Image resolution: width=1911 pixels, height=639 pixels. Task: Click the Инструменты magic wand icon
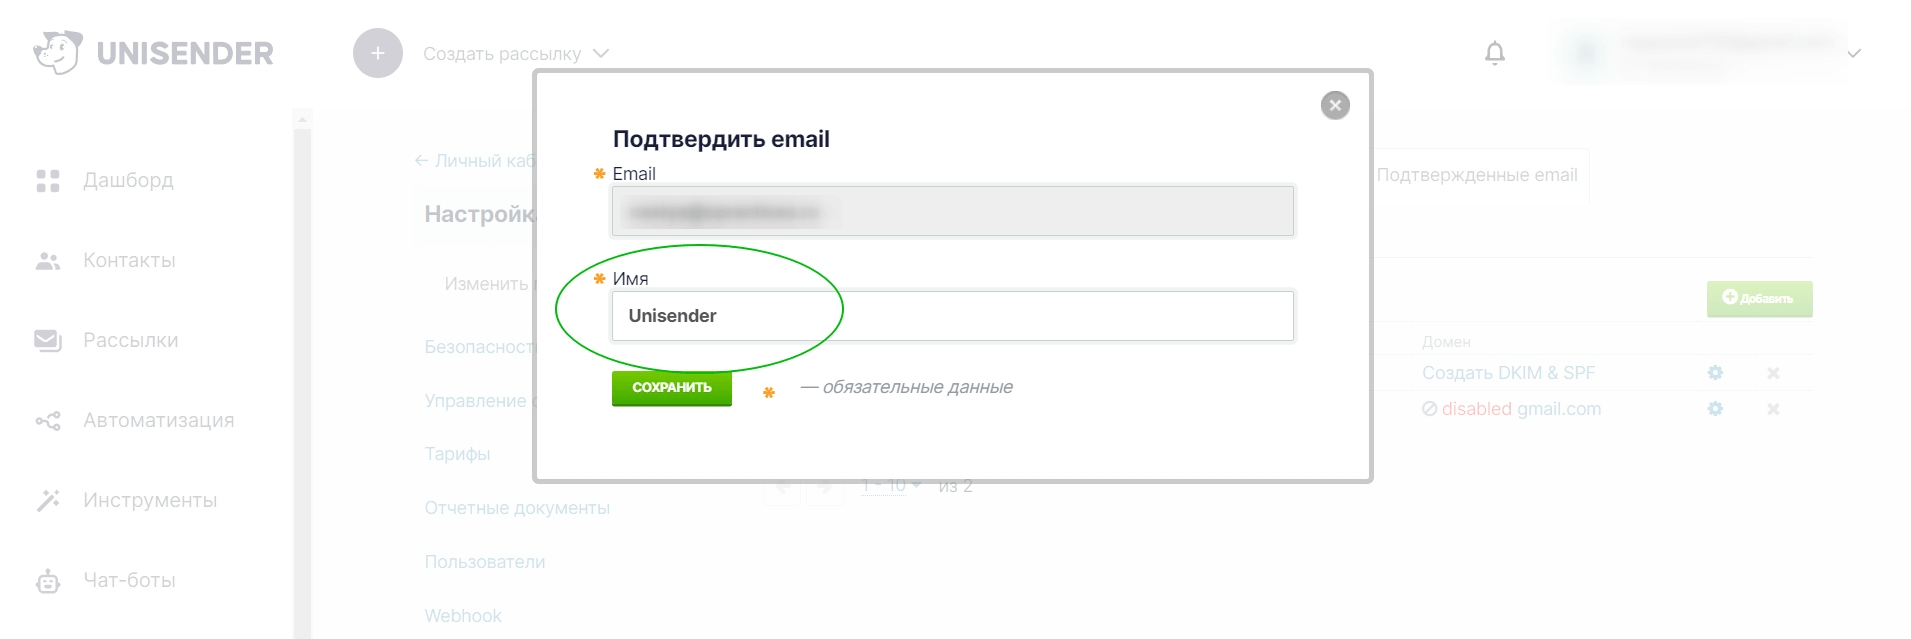[48, 500]
